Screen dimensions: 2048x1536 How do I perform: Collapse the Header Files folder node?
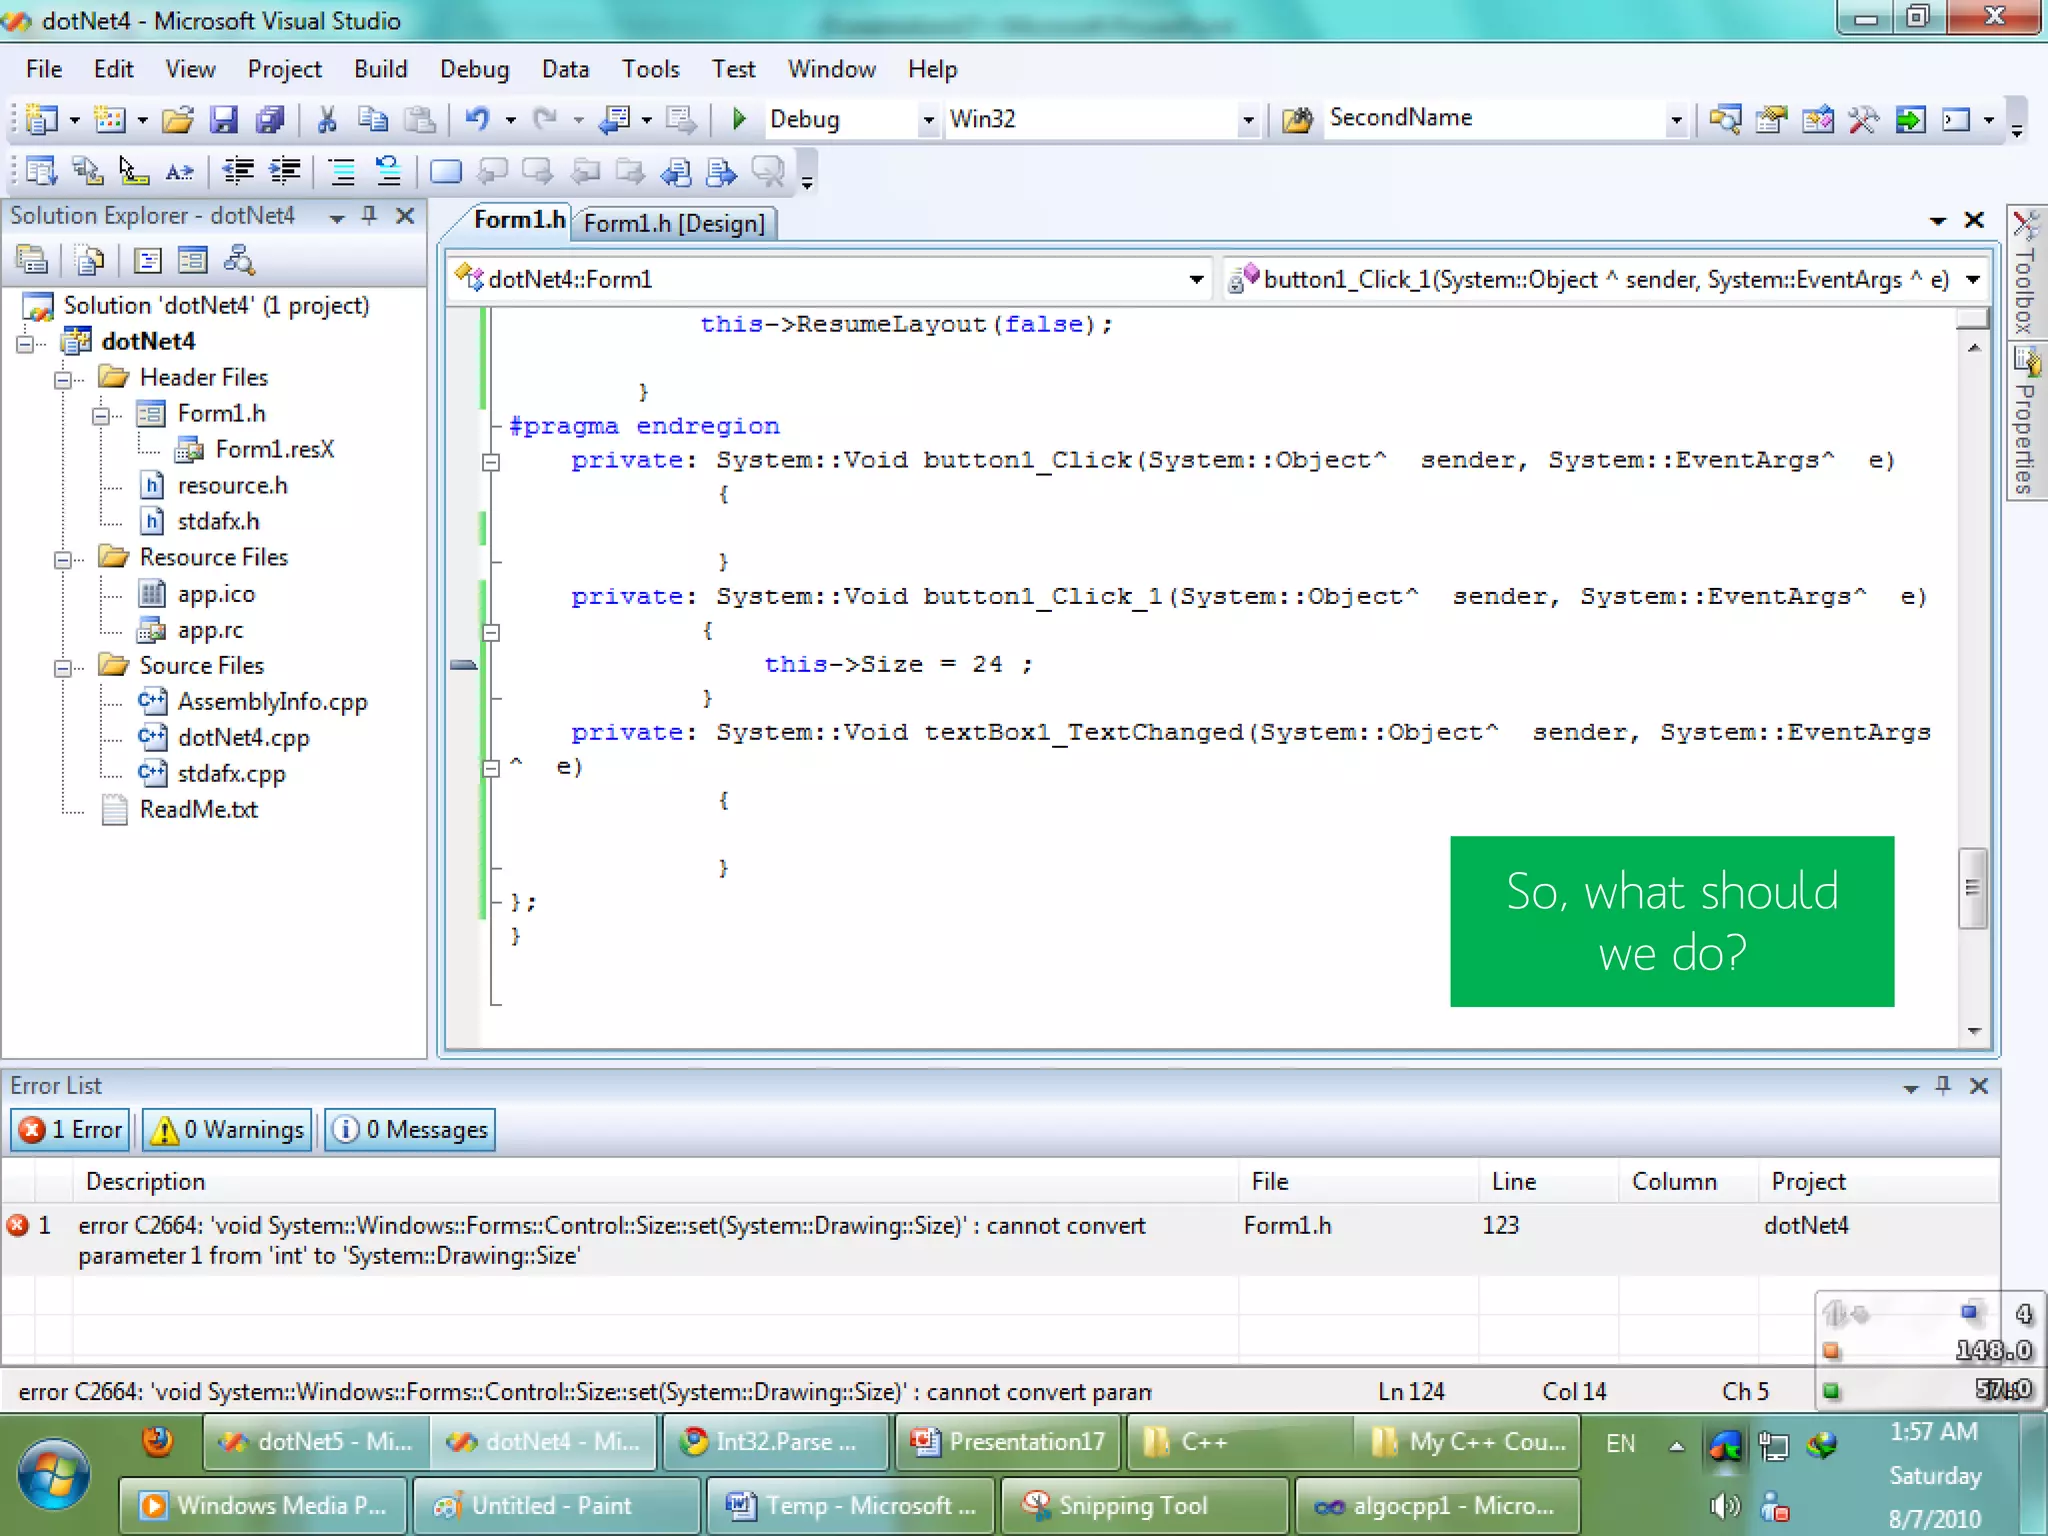(63, 379)
